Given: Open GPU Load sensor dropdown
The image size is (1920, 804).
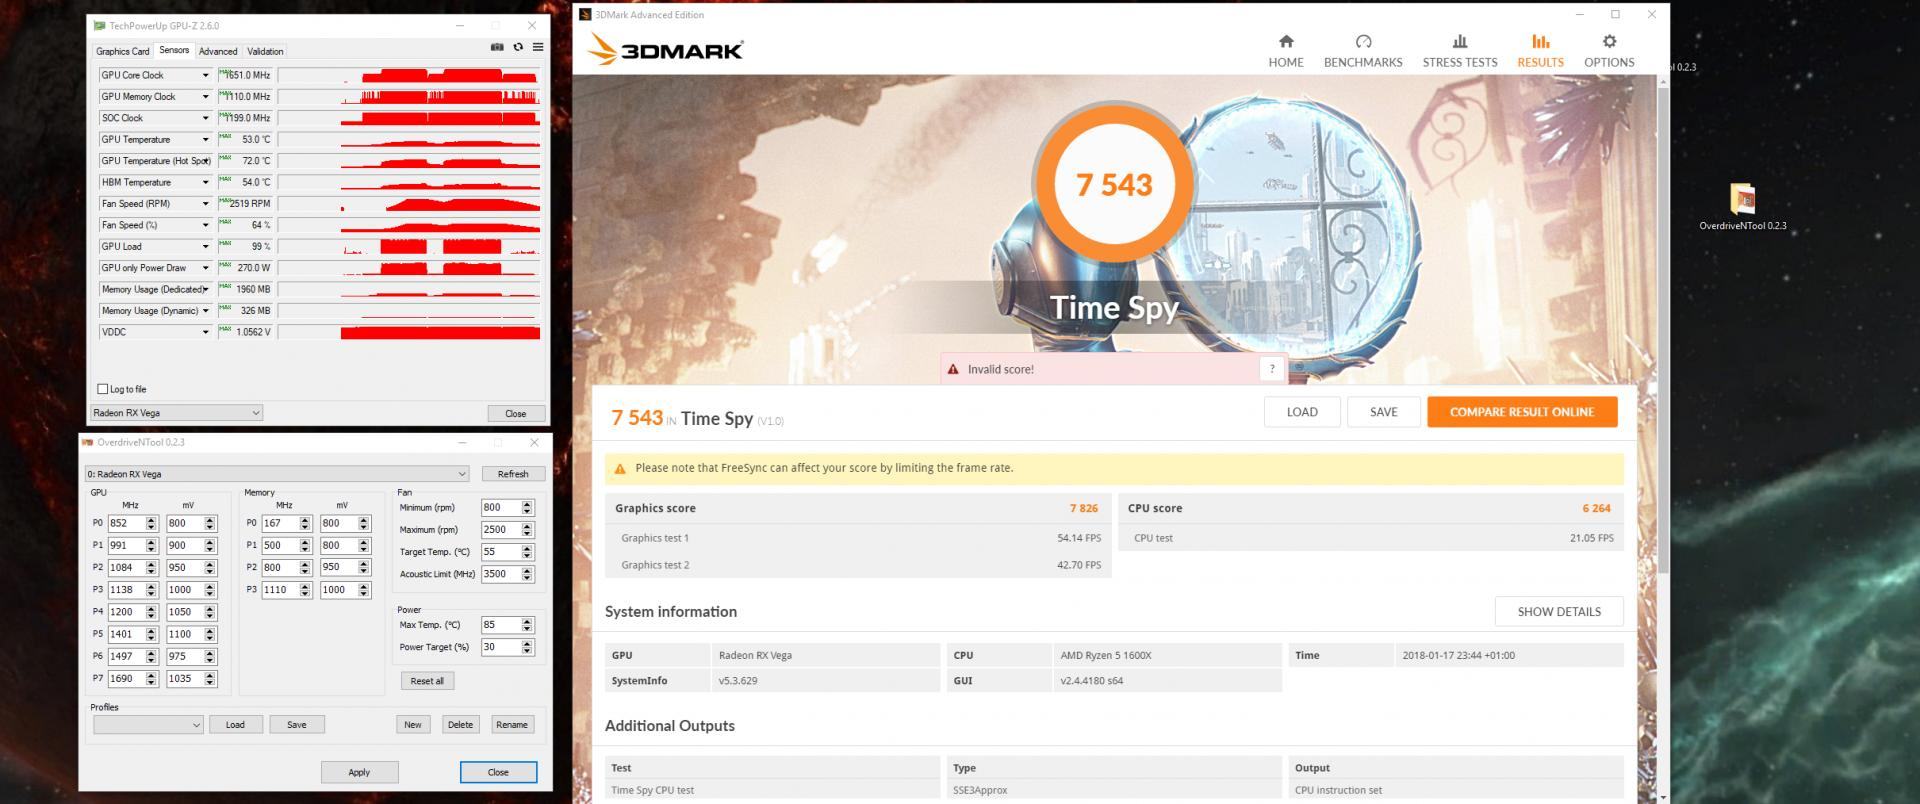Looking at the screenshot, I should (206, 246).
